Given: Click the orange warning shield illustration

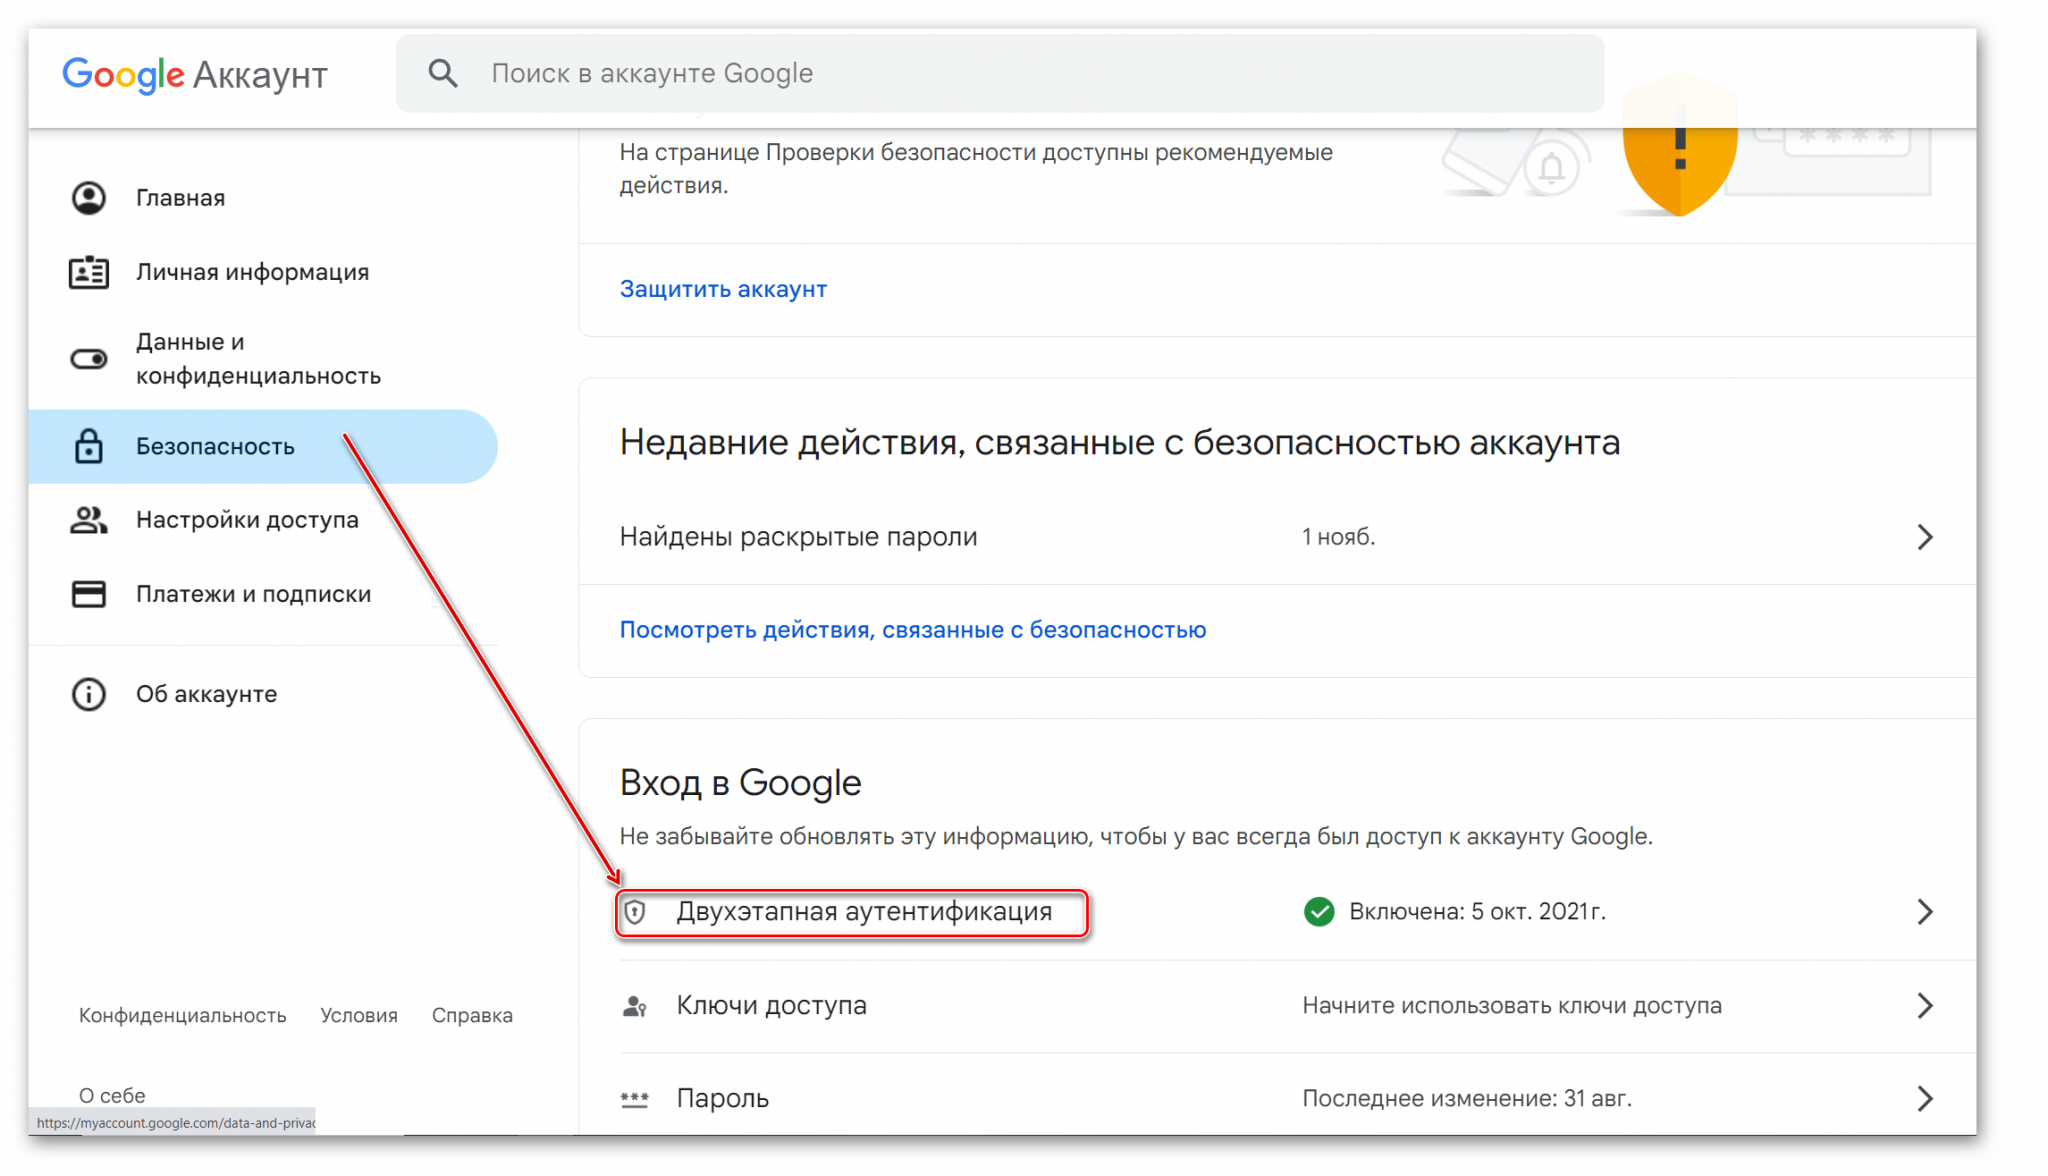Looking at the screenshot, I should click(x=1679, y=147).
